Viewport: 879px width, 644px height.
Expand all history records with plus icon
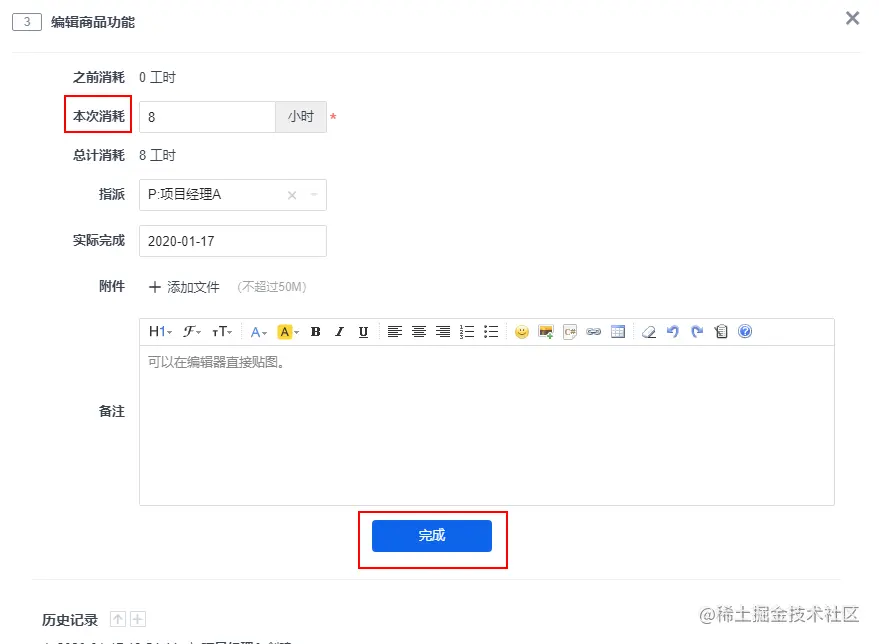[x=138, y=619]
